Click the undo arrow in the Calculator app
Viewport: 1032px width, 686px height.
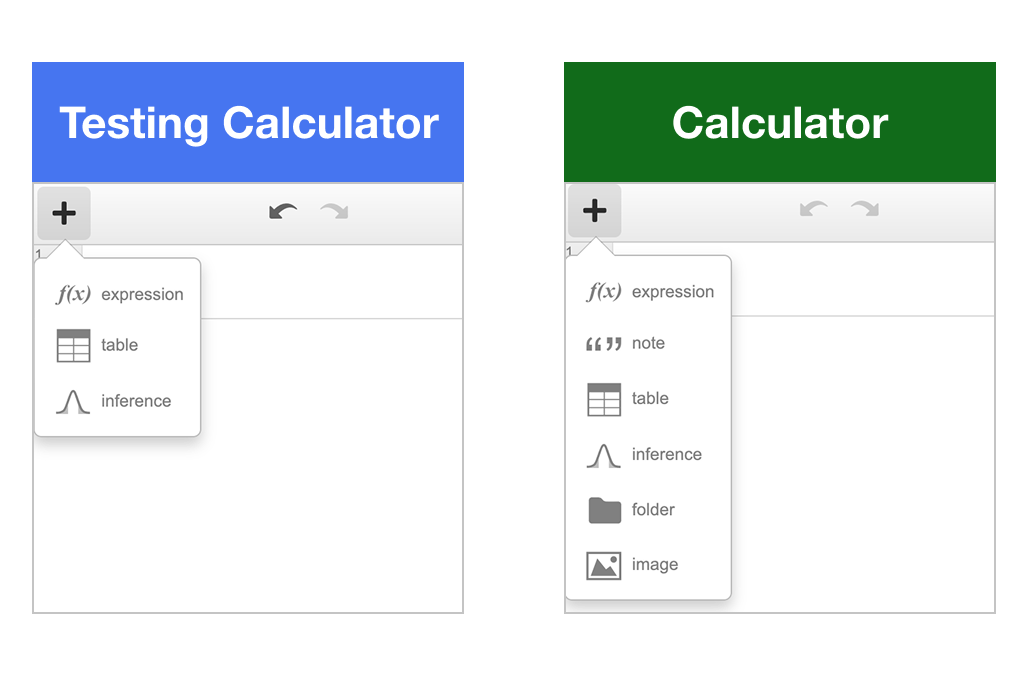(813, 210)
